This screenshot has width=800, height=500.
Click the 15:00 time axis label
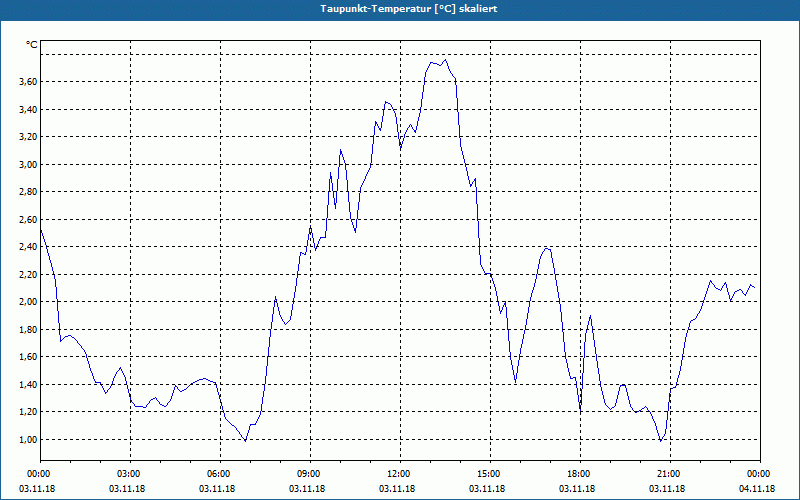[x=490, y=474]
